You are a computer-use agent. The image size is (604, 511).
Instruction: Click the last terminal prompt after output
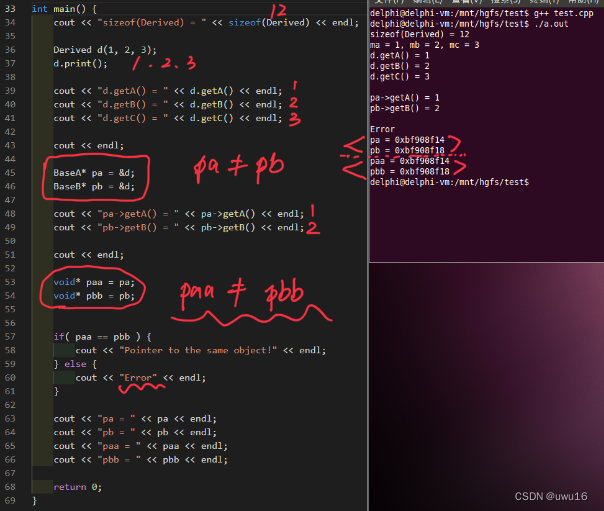click(x=450, y=182)
